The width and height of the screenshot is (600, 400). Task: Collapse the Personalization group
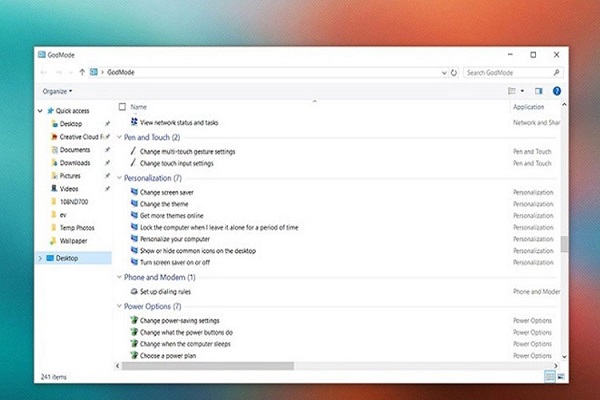pyautogui.click(x=118, y=177)
